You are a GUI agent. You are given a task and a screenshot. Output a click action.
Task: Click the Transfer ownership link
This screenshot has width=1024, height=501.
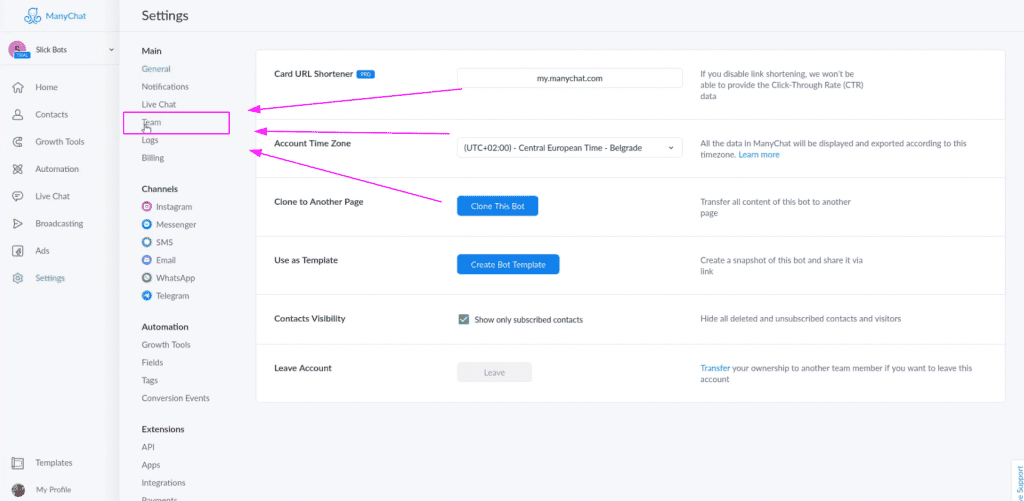point(715,368)
